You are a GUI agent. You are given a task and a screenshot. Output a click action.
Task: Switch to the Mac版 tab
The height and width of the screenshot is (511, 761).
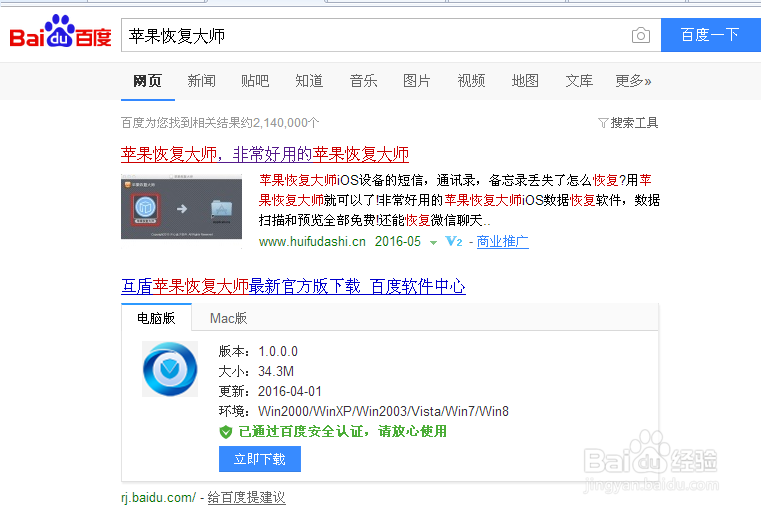pyautogui.click(x=228, y=318)
